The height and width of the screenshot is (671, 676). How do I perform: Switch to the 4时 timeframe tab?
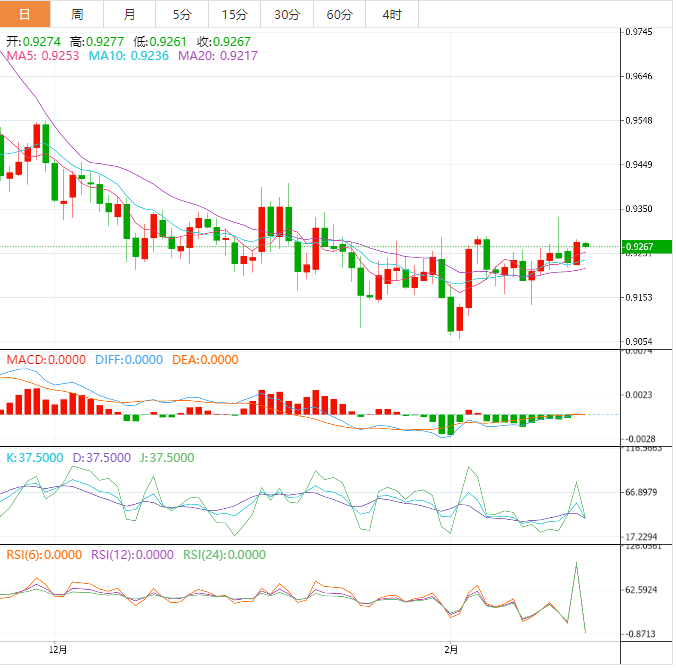coord(391,14)
